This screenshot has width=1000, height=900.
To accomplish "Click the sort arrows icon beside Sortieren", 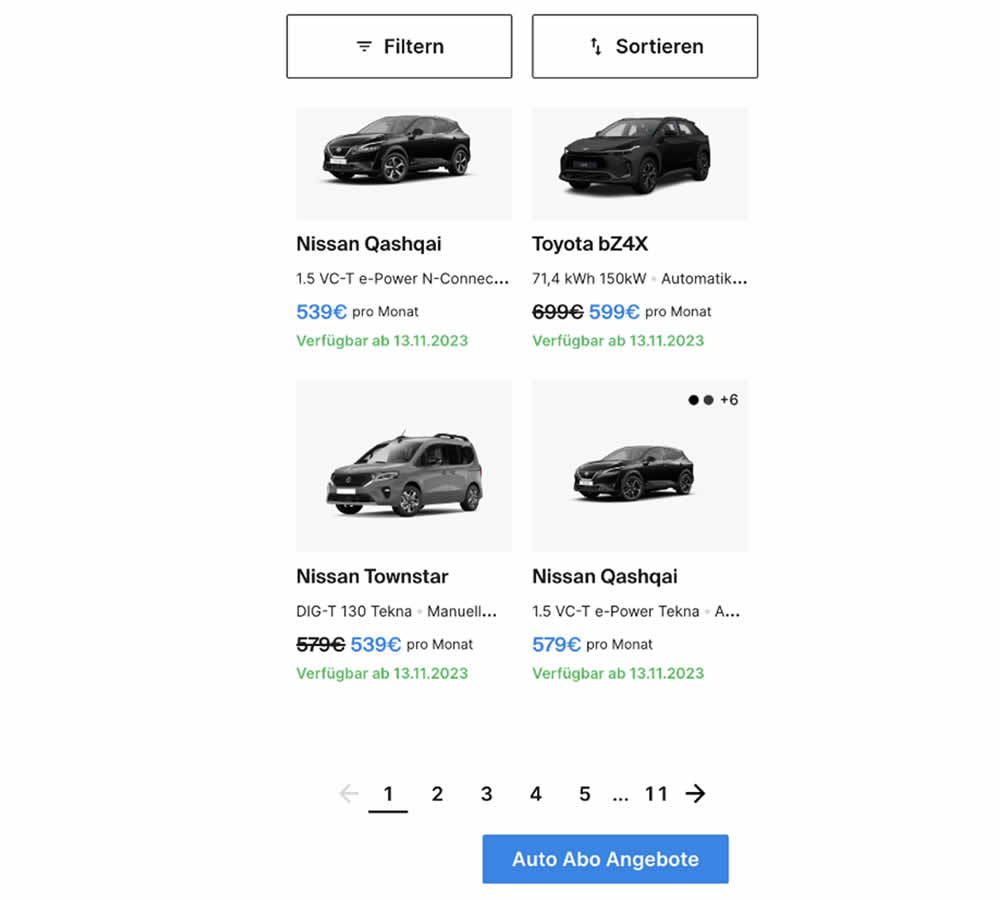I will click(x=596, y=47).
